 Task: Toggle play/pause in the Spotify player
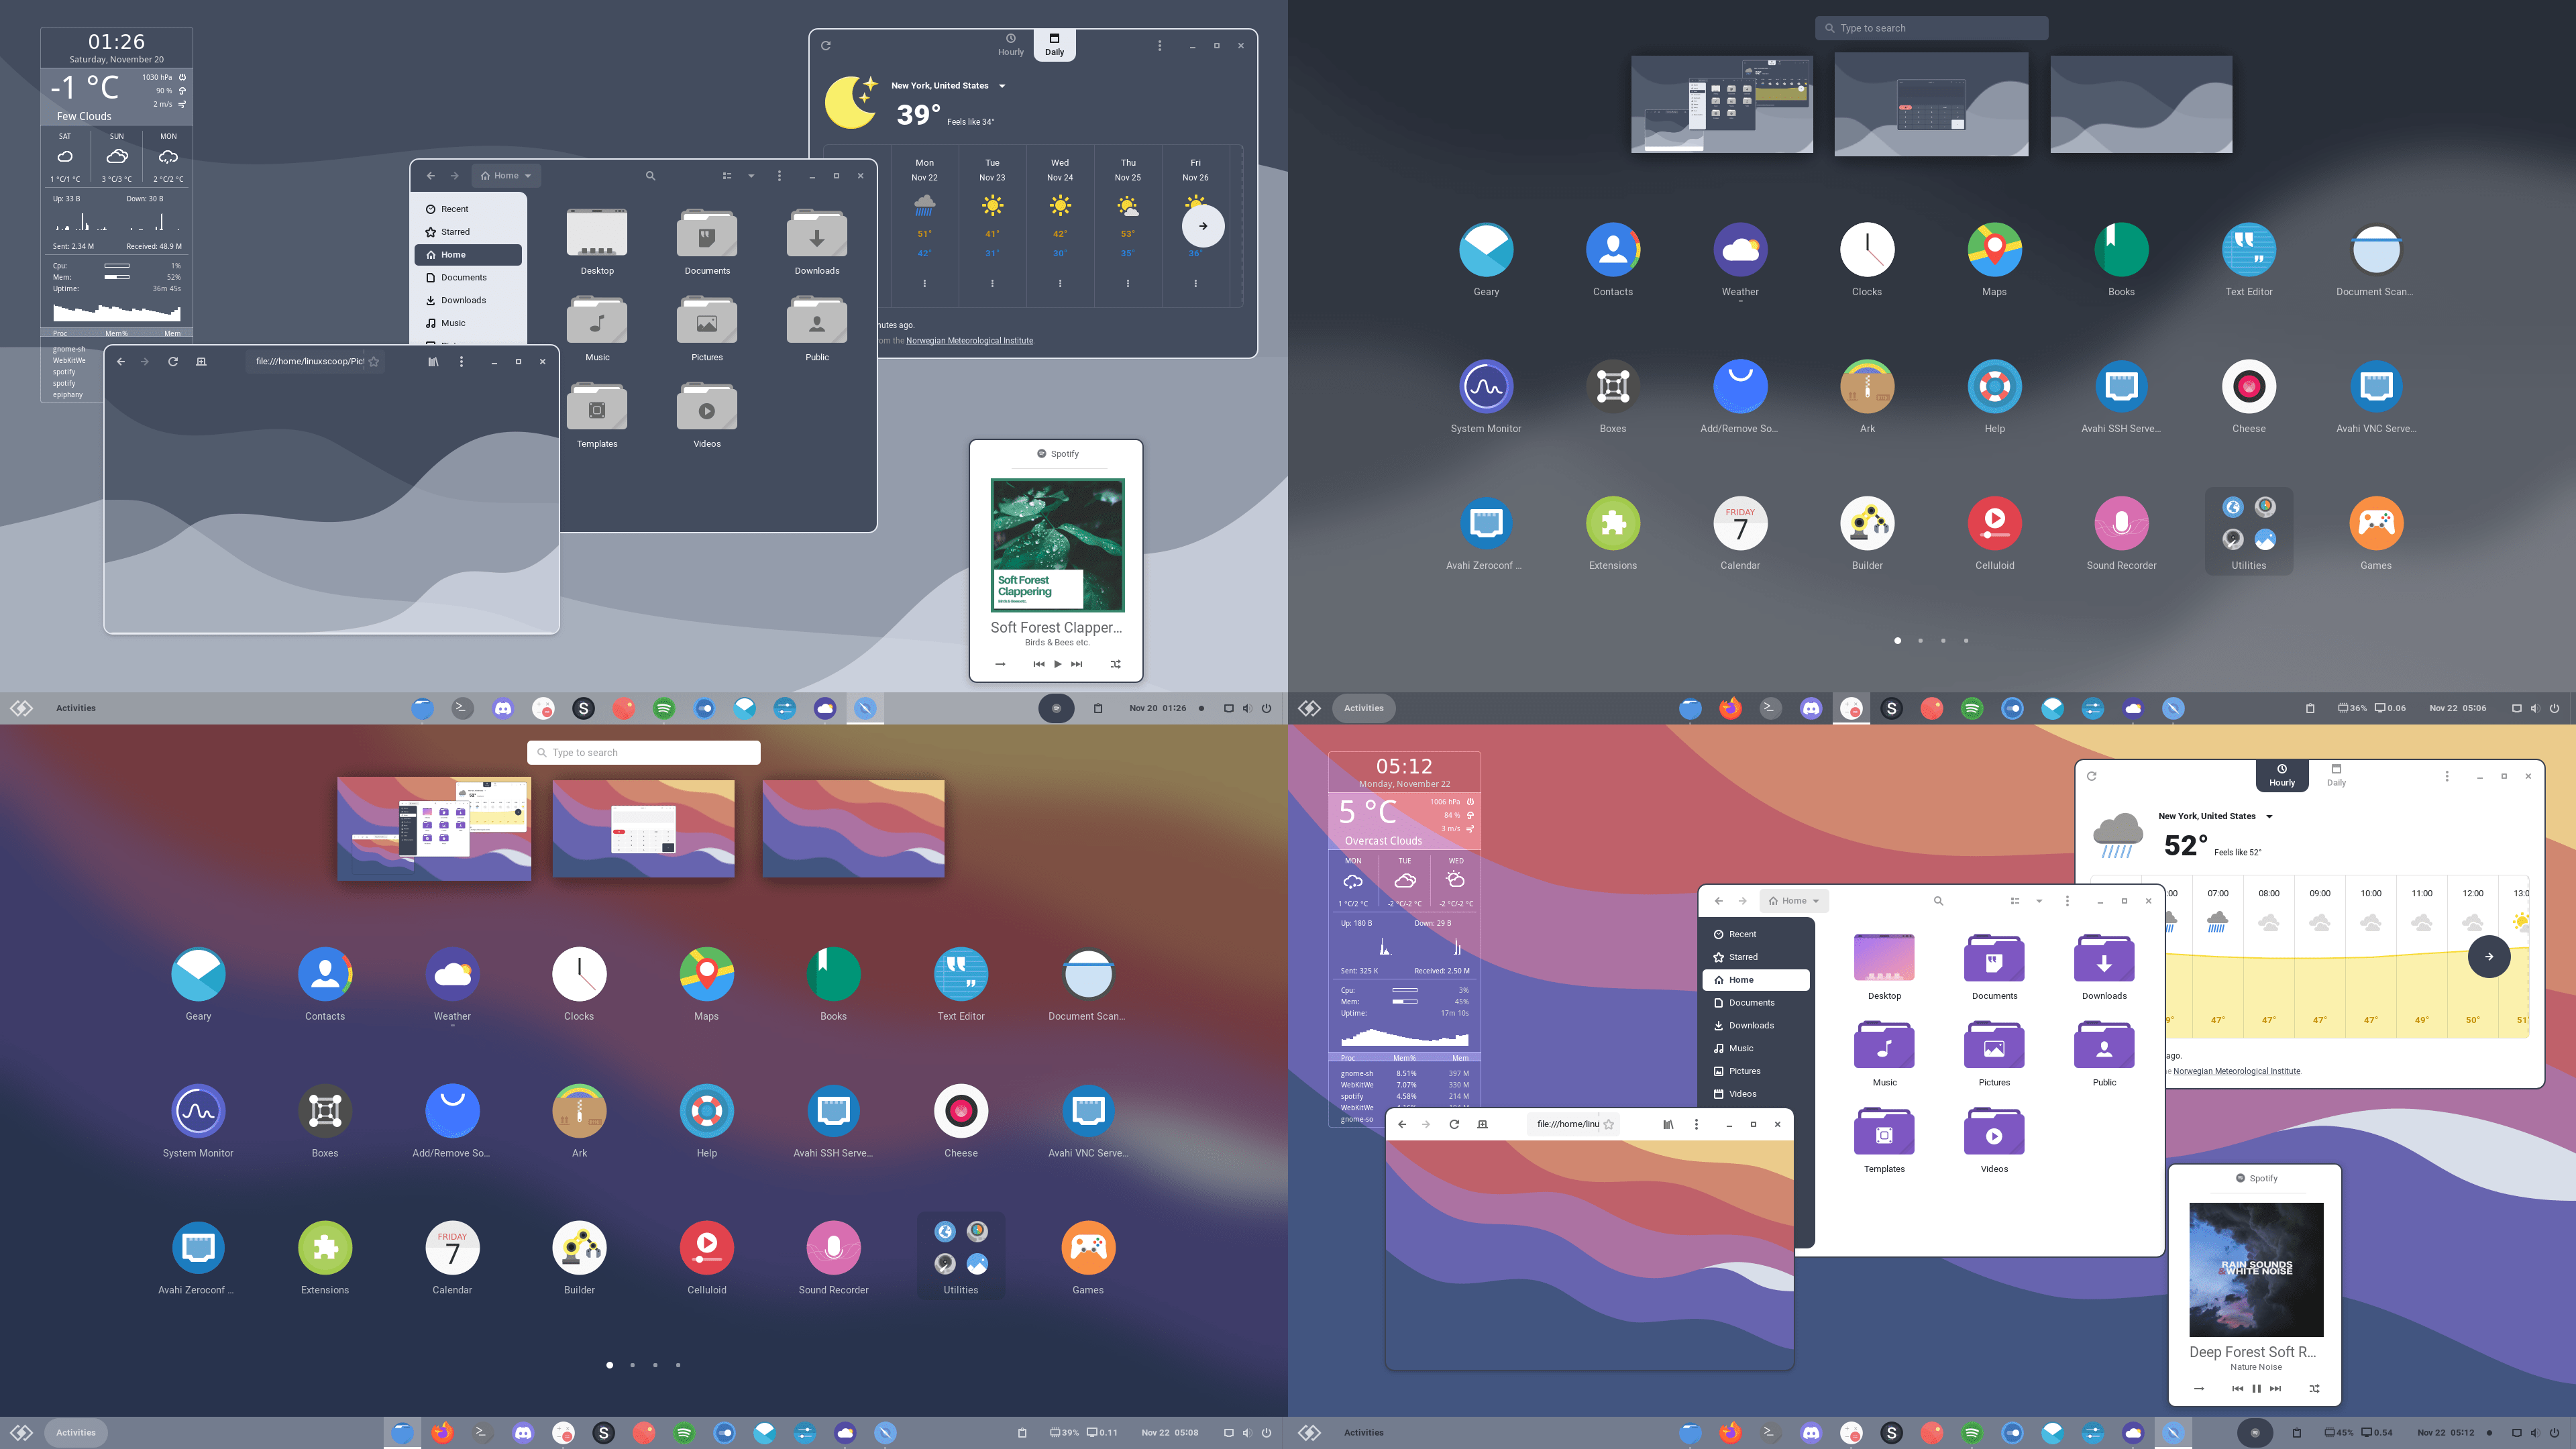click(x=1057, y=663)
